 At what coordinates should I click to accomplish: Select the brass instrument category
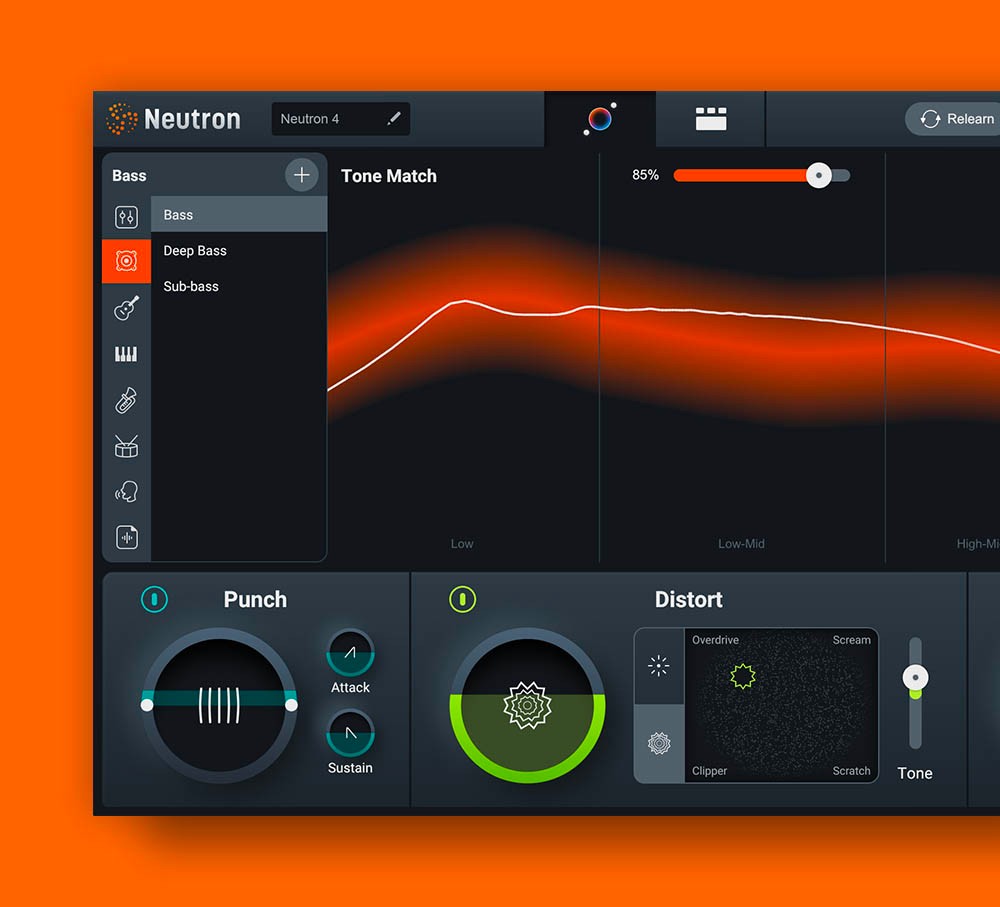point(126,401)
